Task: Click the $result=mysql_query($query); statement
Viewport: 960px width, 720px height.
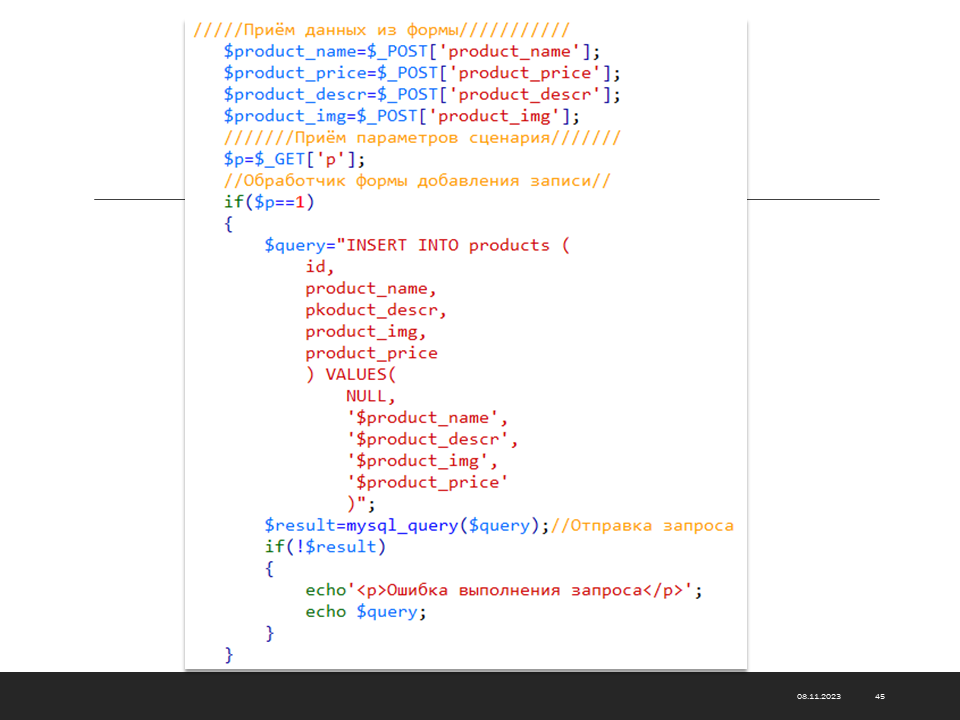Action: pyautogui.click(x=407, y=525)
